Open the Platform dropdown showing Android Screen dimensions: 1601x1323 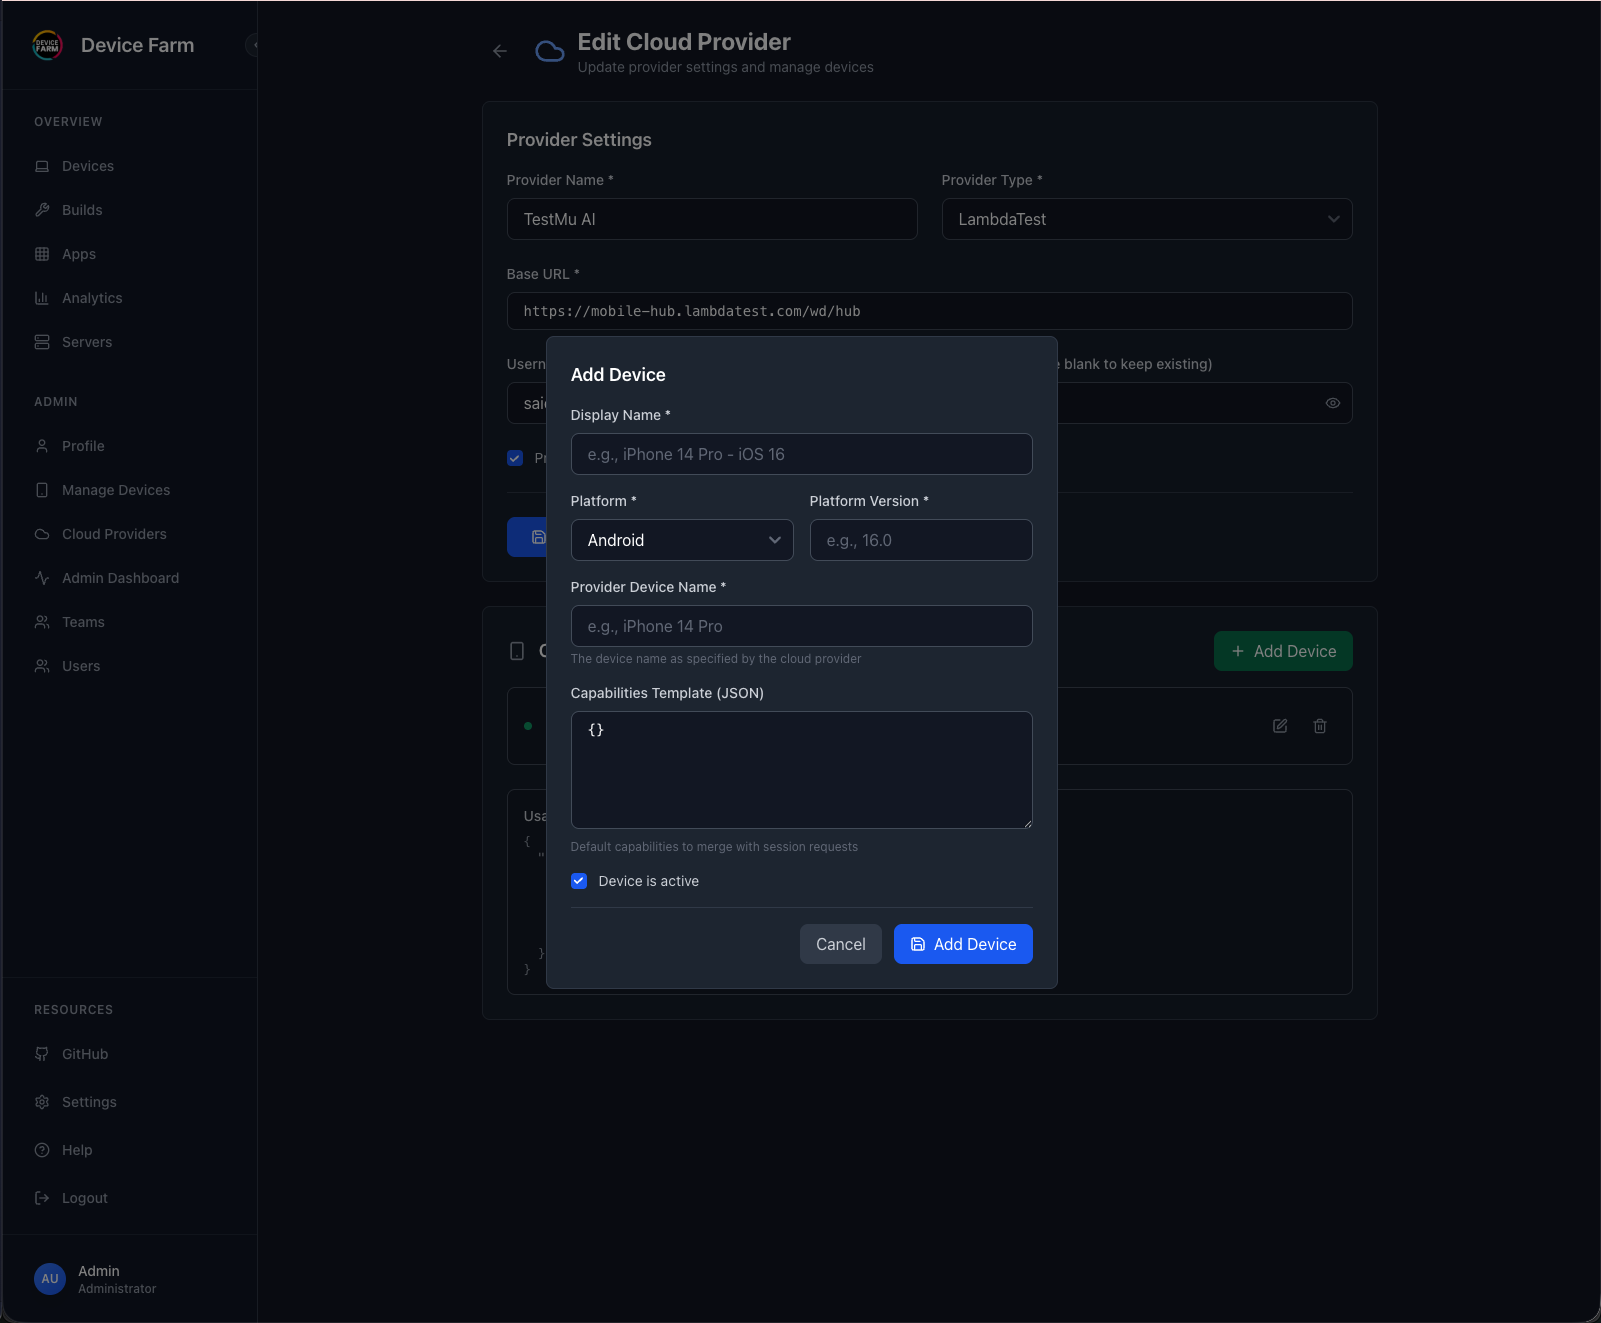click(x=682, y=540)
